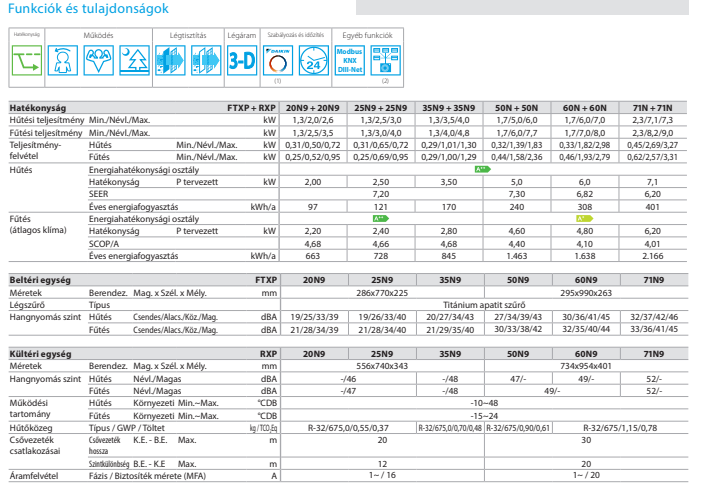The image size is (713, 491).
Task: Click the 'Titánium apatit szűrő' cell
Action: tap(484, 305)
